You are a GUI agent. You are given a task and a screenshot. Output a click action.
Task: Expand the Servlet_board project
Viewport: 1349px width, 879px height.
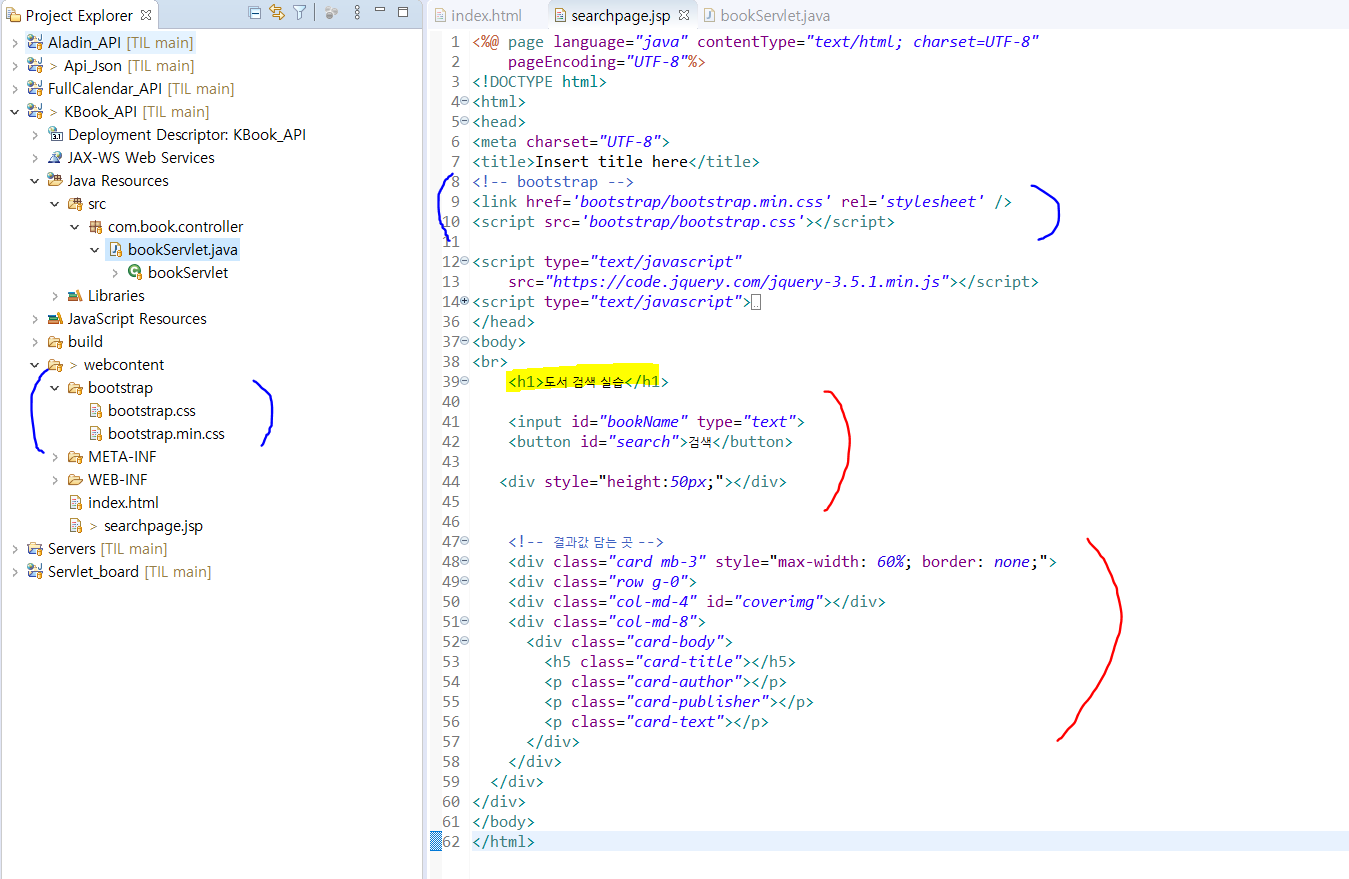(x=15, y=572)
